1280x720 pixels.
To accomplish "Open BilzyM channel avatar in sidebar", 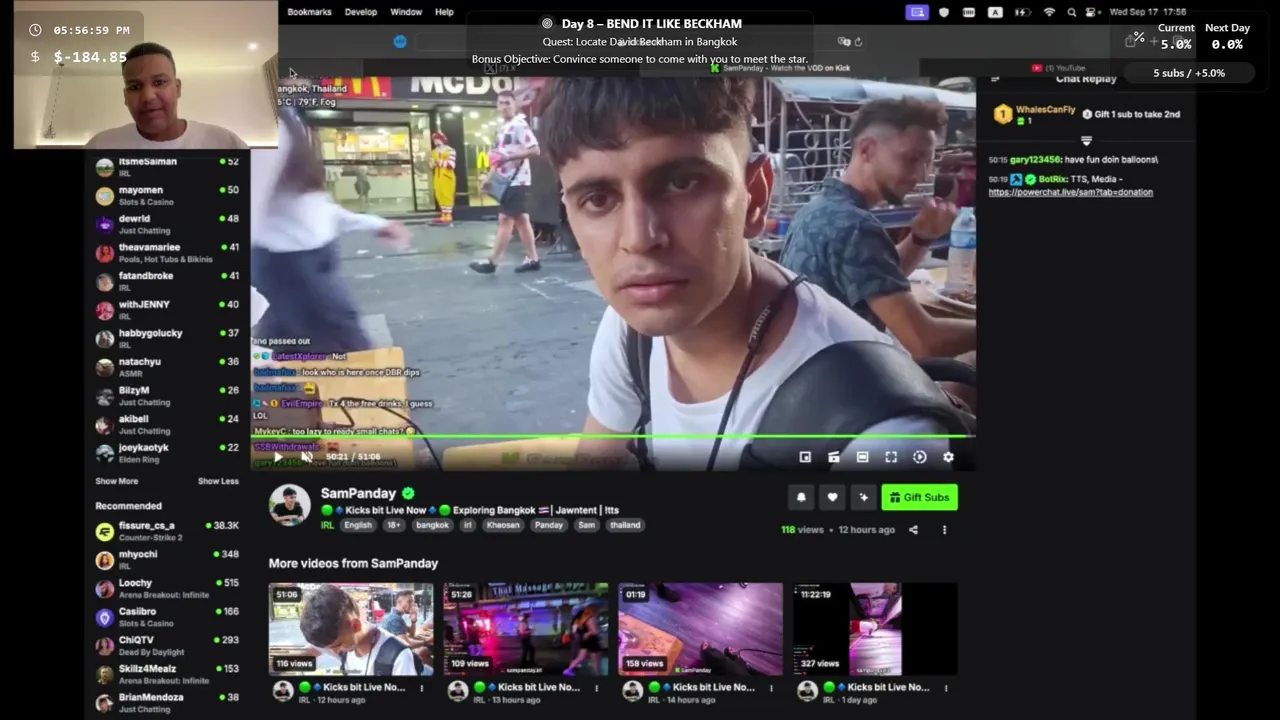I will click(x=104, y=396).
